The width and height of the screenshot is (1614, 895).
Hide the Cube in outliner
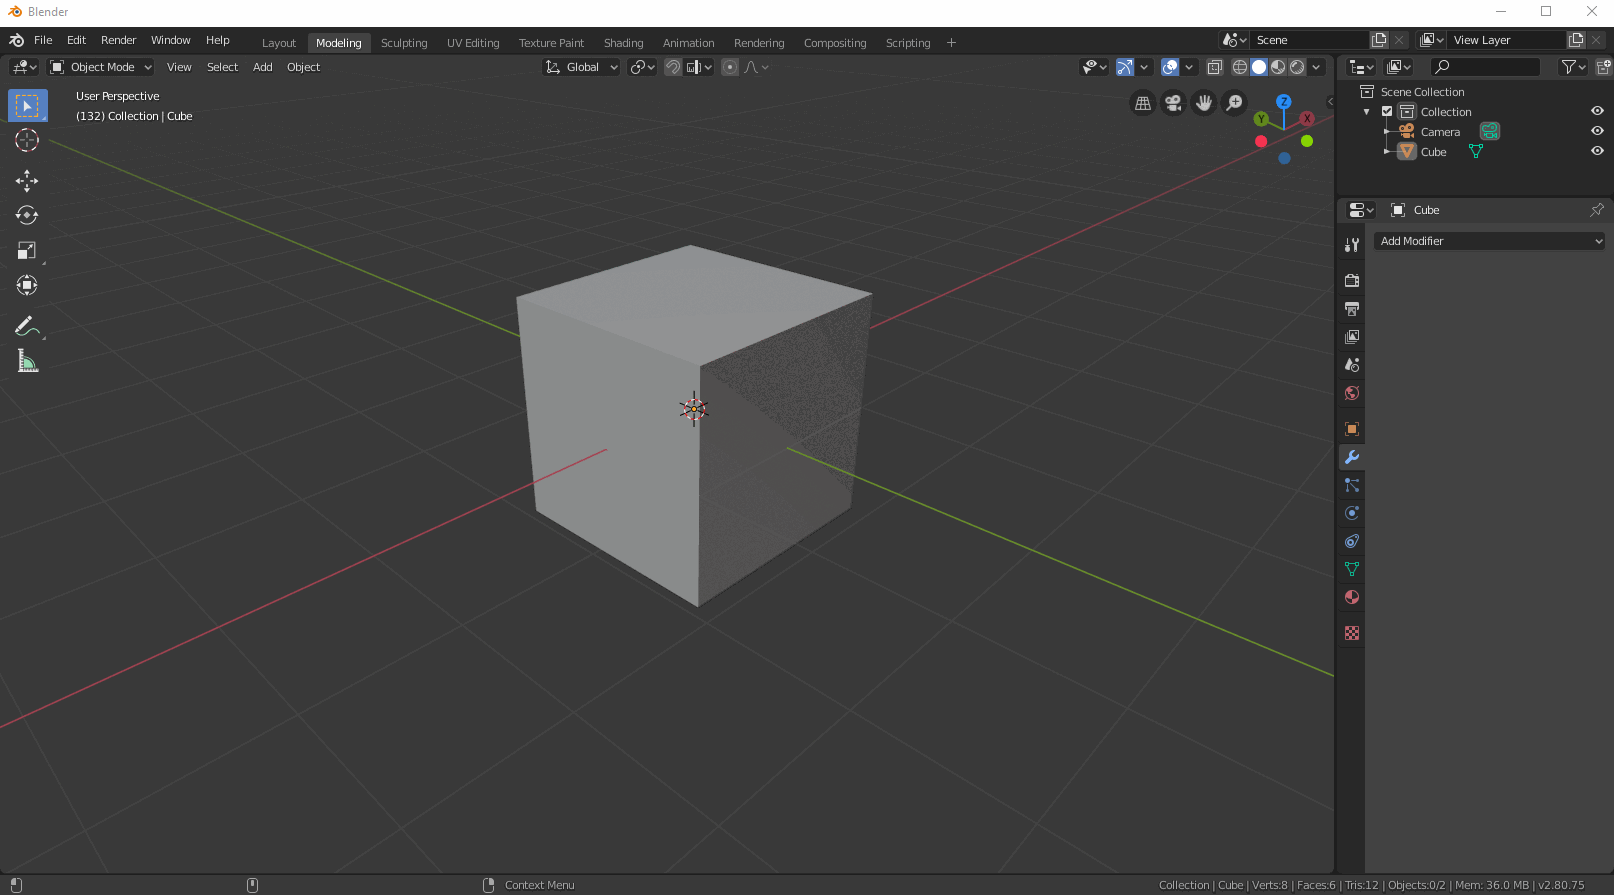point(1597,151)
